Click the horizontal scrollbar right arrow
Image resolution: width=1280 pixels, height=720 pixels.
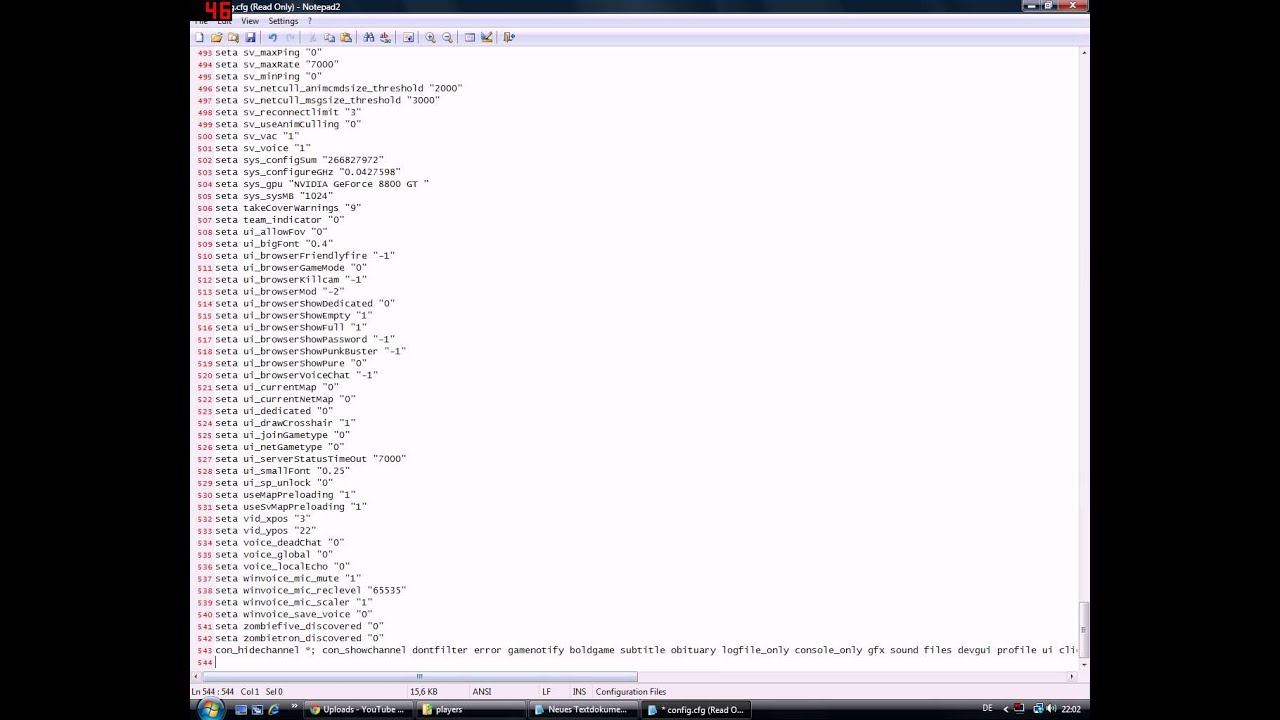coord(1072,676)
